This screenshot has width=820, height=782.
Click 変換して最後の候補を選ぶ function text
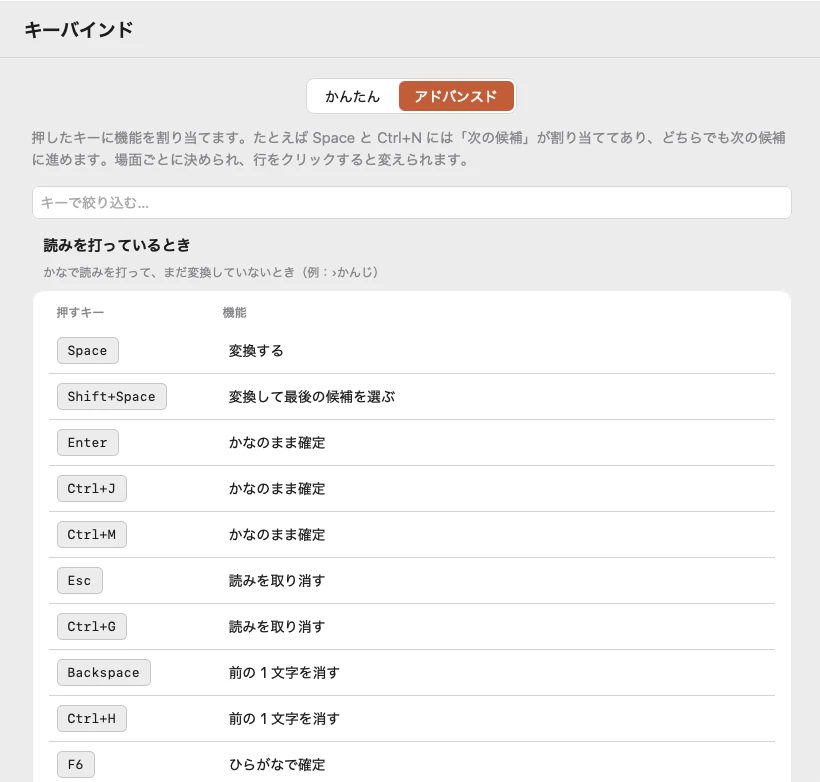tap(312, 396)
